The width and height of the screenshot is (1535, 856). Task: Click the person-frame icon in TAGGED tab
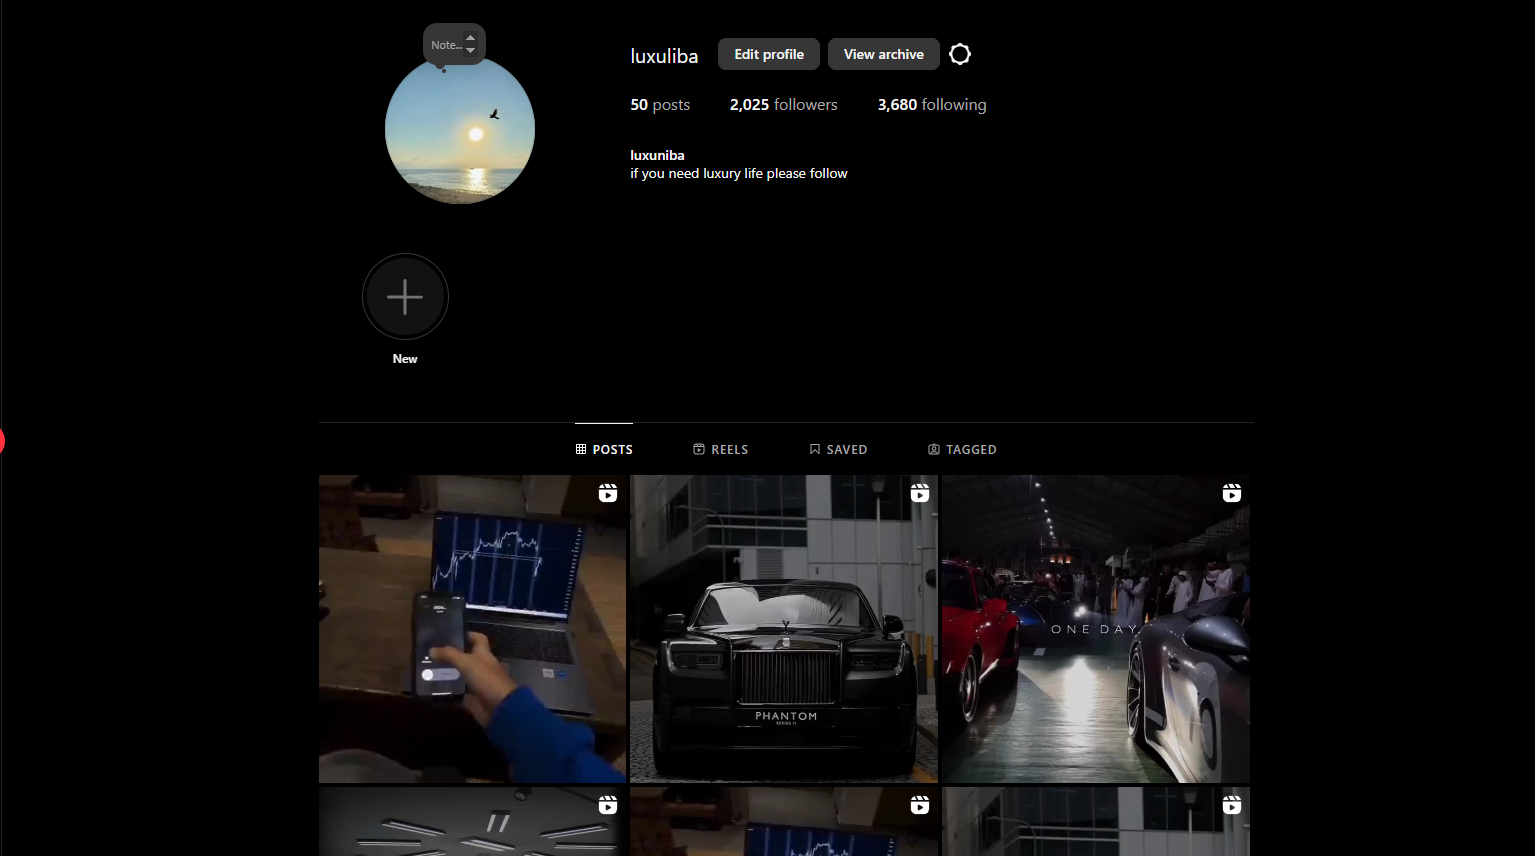(x=934, y=450)
